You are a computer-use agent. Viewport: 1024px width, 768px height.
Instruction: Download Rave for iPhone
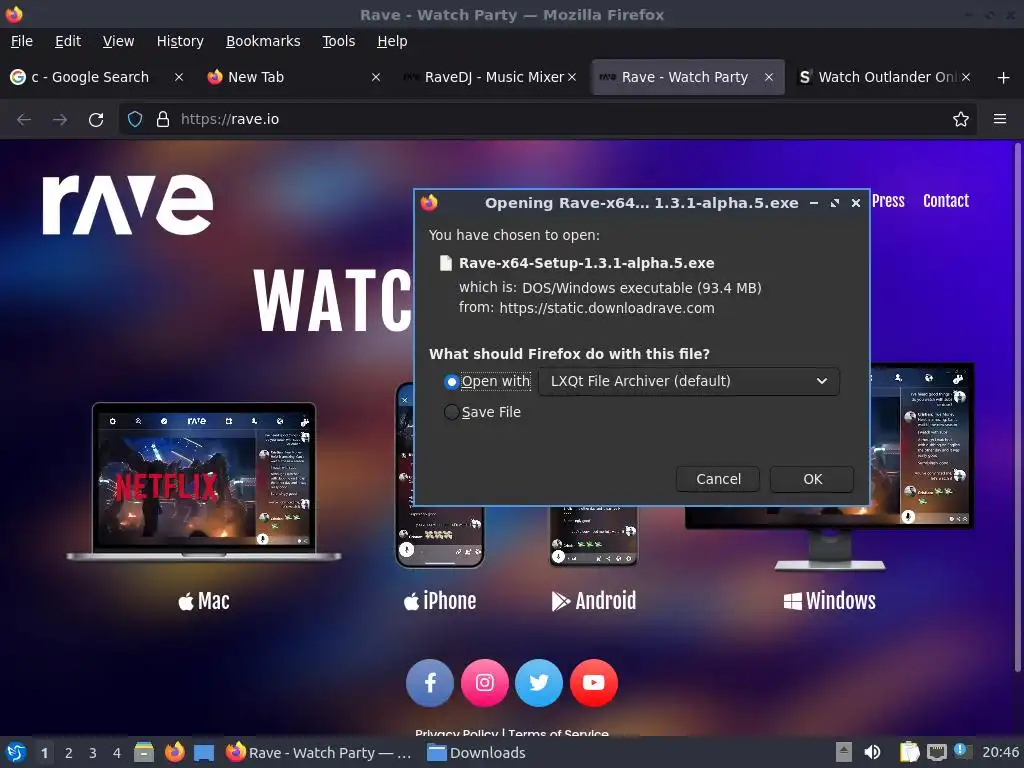pos(440,601)
